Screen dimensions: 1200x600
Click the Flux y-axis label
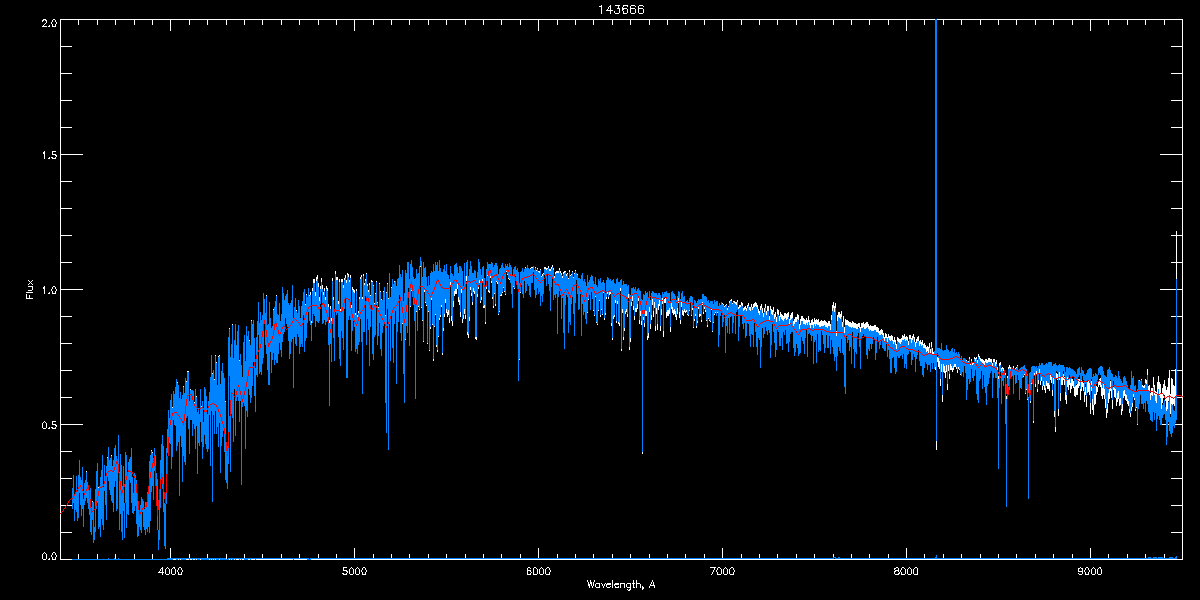click(x=30, y=290)
